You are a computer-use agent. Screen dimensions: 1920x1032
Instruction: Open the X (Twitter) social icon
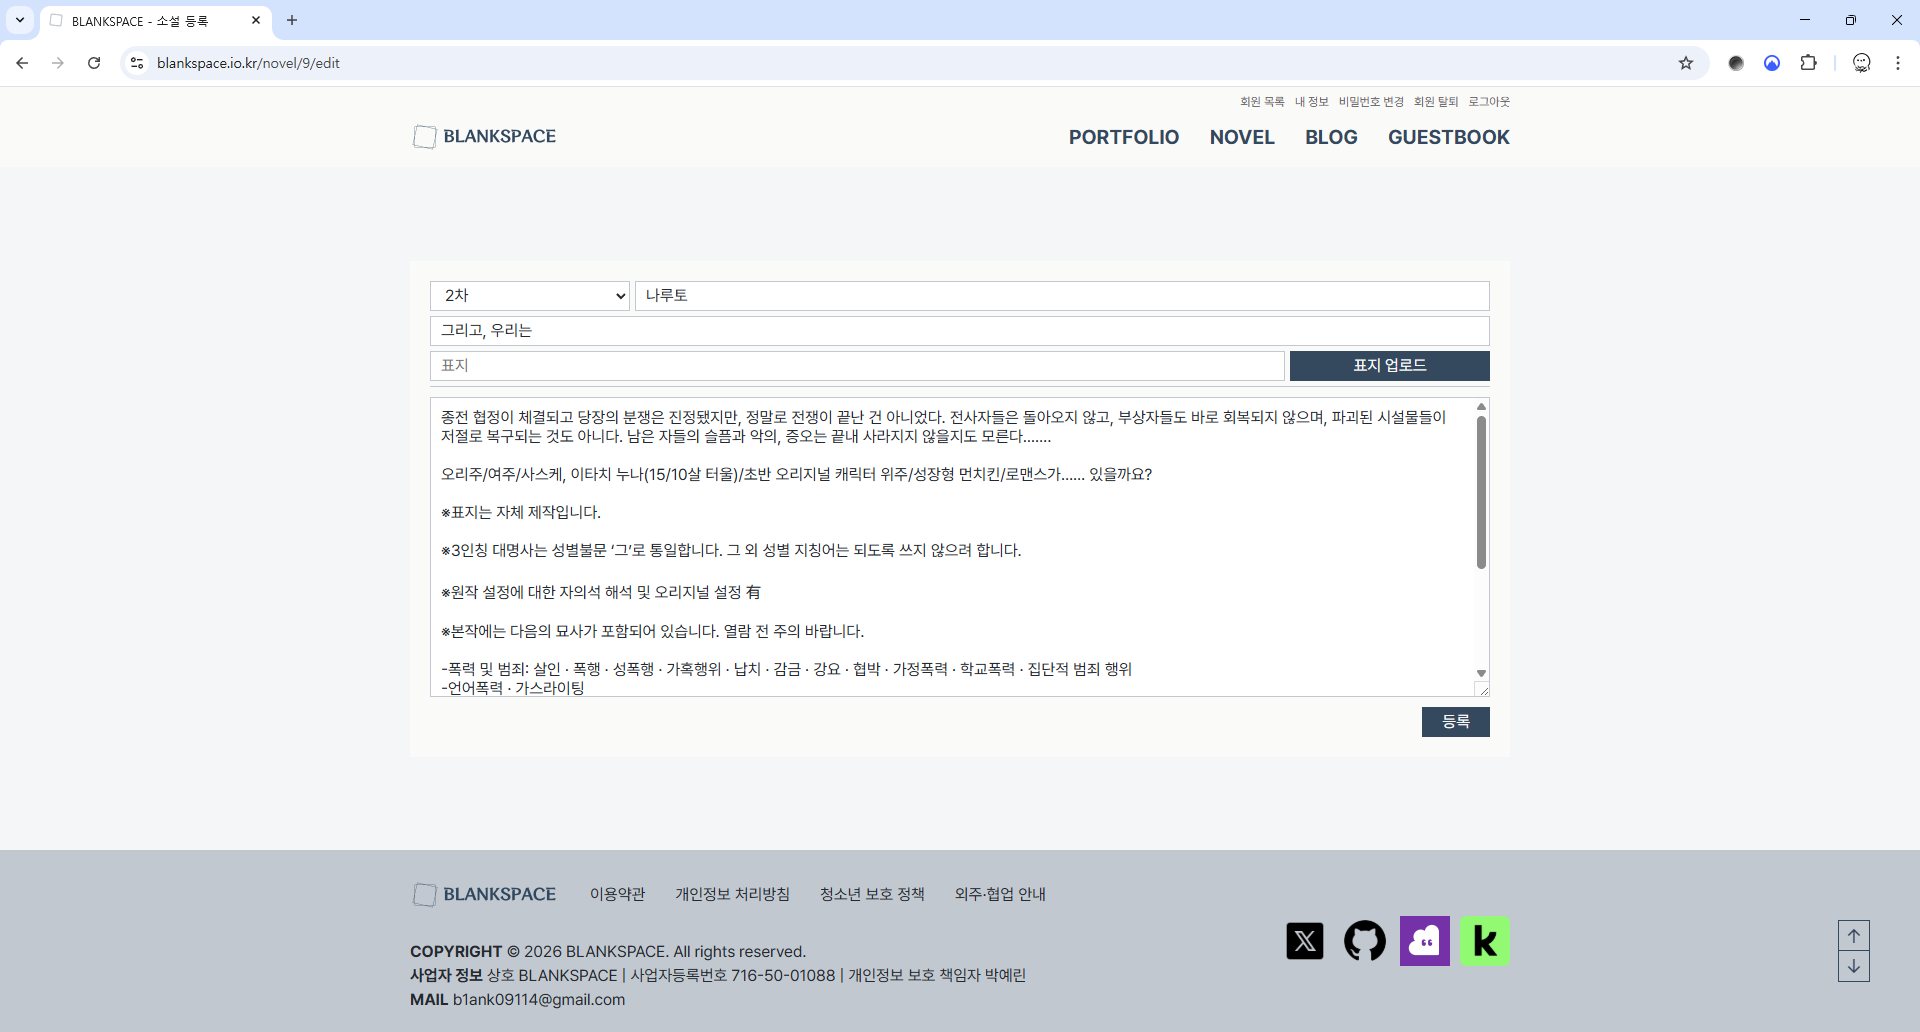tap(1304, 941)
